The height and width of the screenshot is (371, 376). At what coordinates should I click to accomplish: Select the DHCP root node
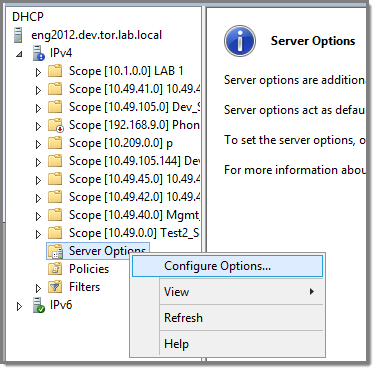pyautogui.click(x=28, y=17)
